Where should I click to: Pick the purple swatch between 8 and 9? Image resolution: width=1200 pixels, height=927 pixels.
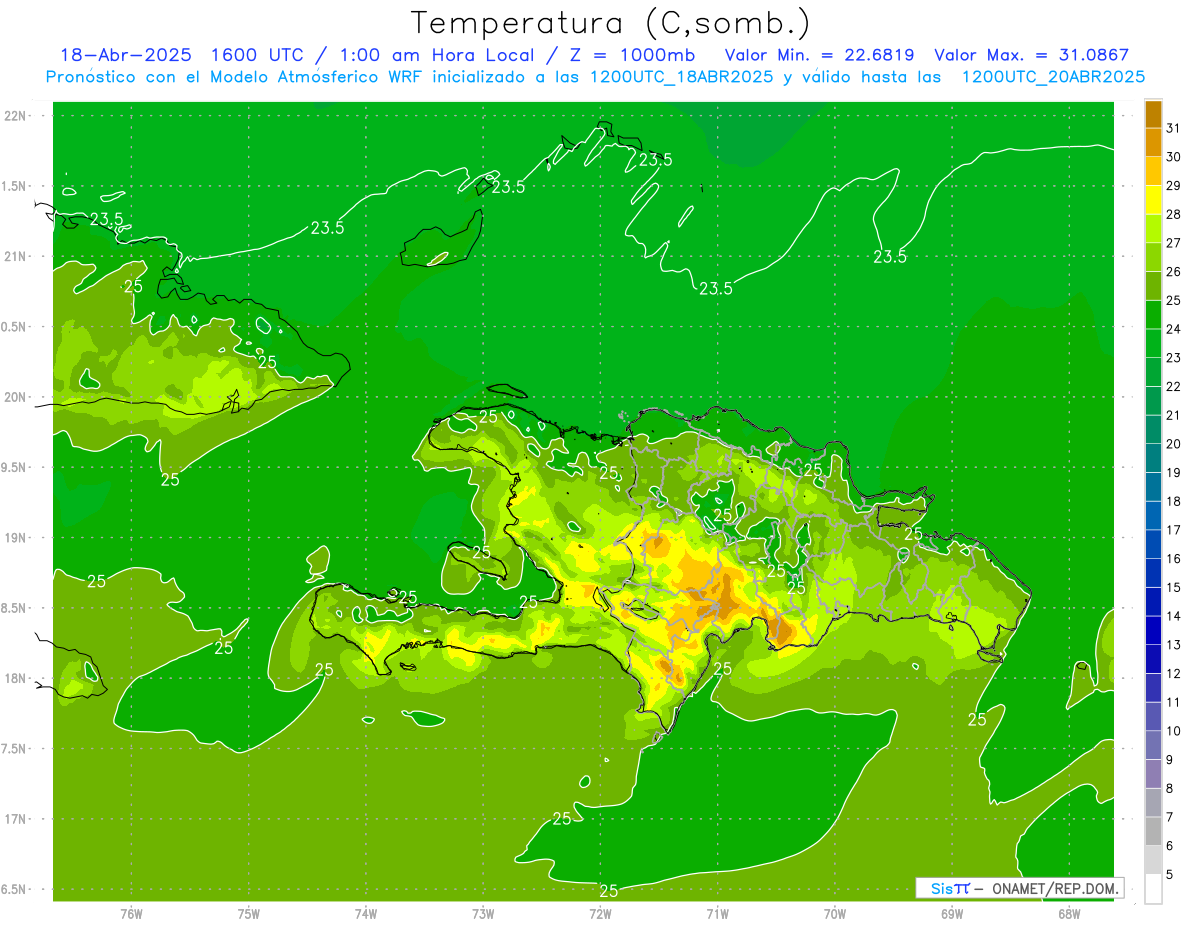[x=1154, y=774]
